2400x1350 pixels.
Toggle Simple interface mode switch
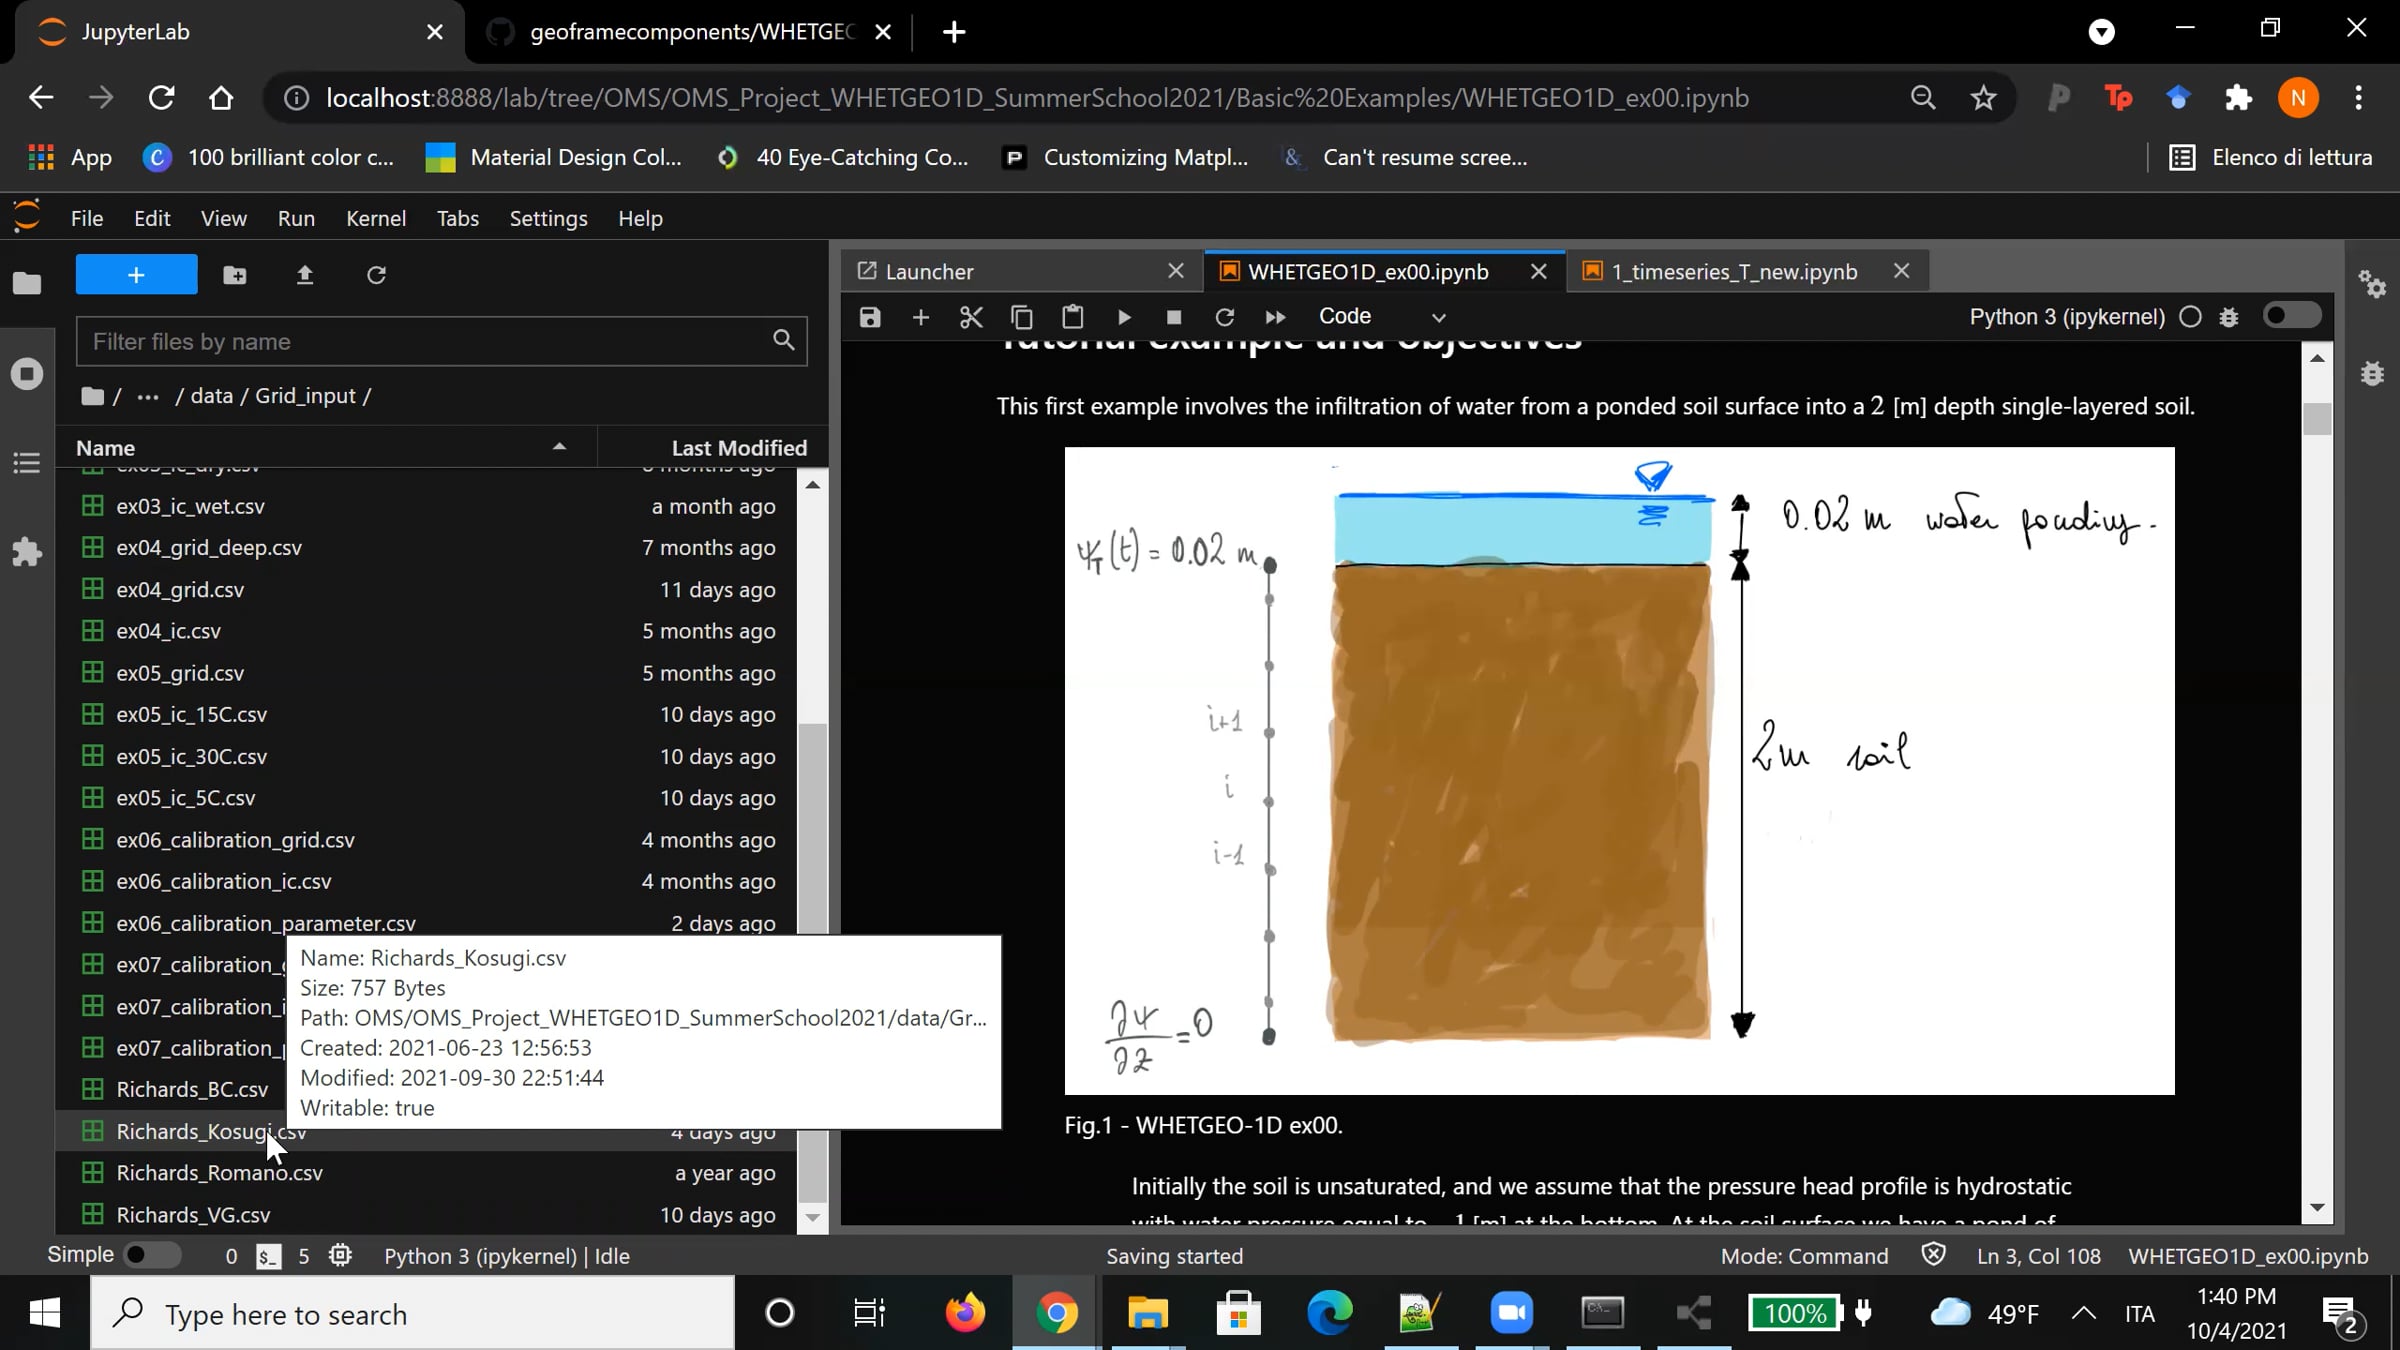pos(152,1255)
